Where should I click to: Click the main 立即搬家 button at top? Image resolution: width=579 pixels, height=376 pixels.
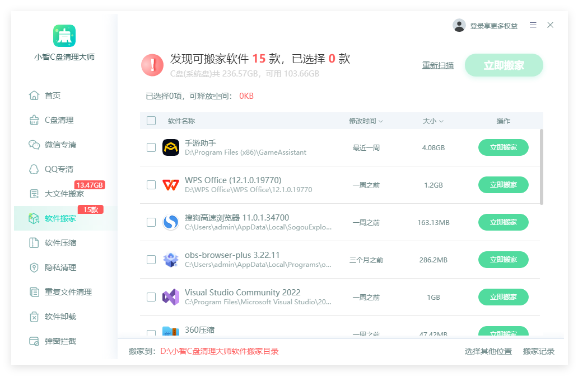[x=504, y=65]
